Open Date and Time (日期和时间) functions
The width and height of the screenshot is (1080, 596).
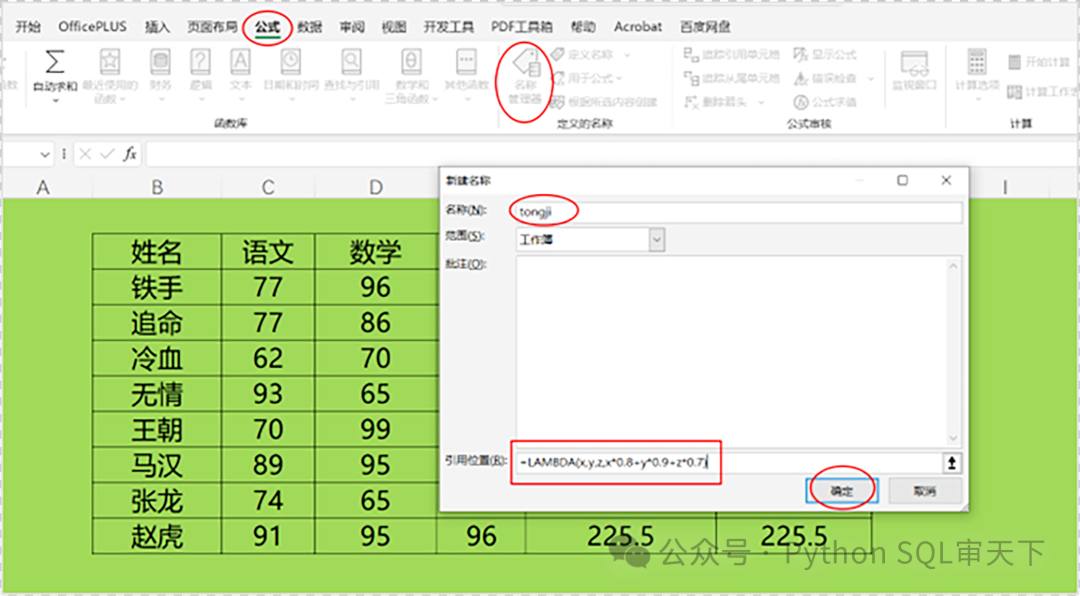[x=290, y=64]
